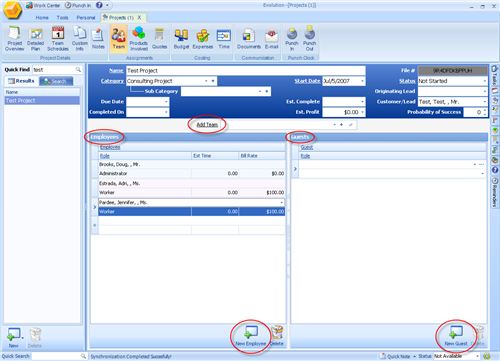The image size is (500, 361).
Task: Open Team Schedules in the ribbon
Action: tap(58, 39)
